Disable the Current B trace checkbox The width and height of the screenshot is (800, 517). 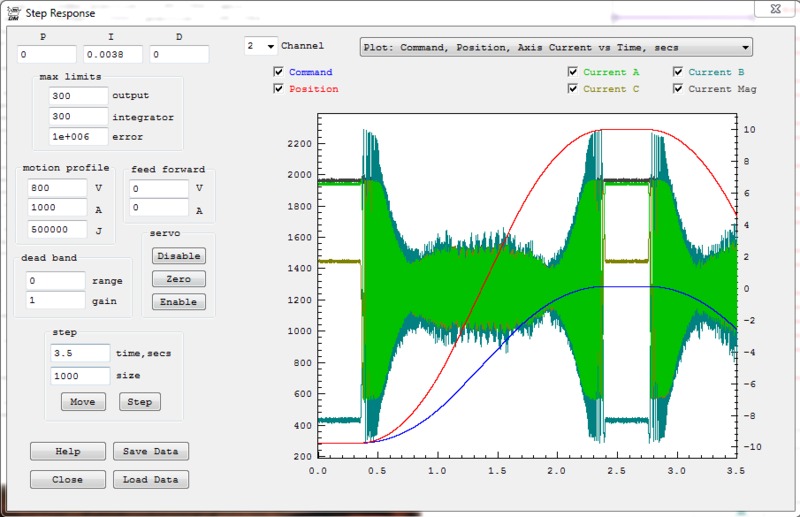pos(679,73)
